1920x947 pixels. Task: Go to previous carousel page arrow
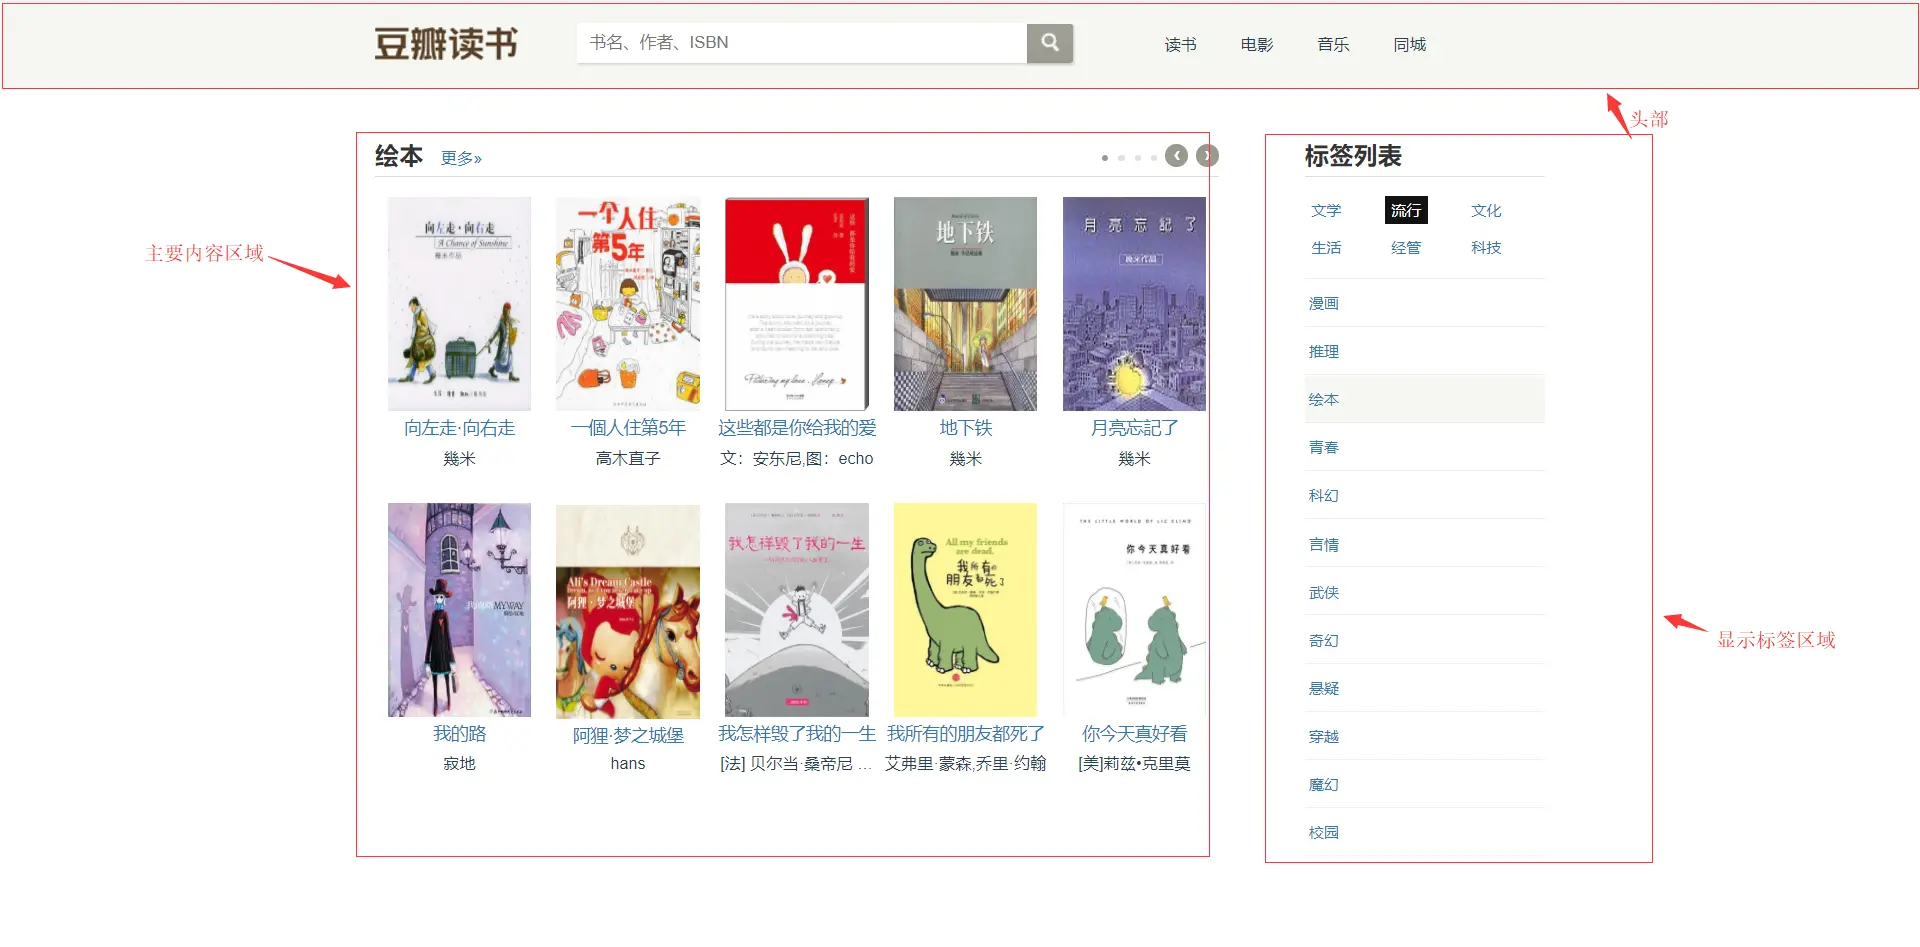(x=1177, y=156)
